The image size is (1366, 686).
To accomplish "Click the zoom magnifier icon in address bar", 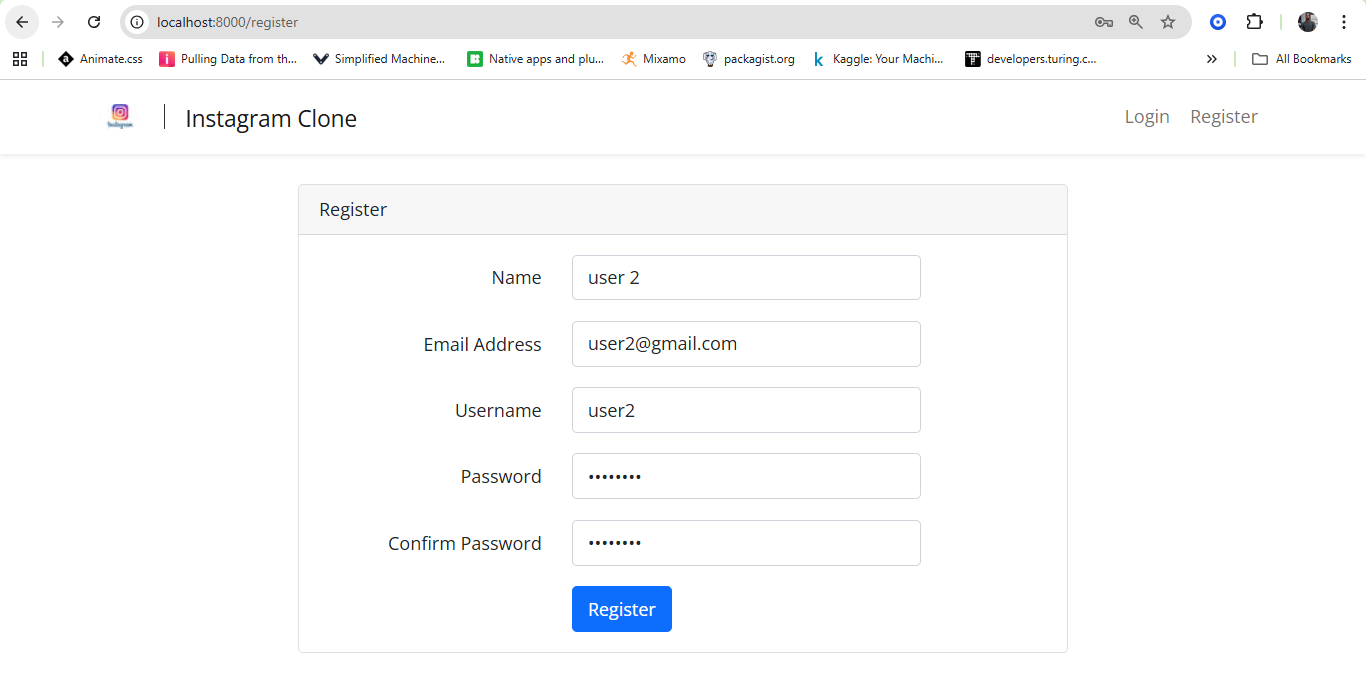I will [x=1136, y=22].
